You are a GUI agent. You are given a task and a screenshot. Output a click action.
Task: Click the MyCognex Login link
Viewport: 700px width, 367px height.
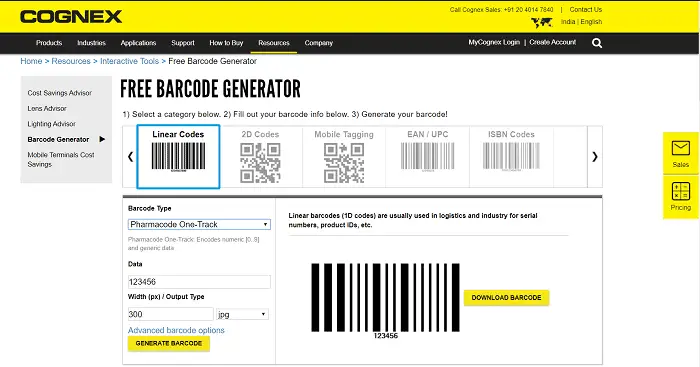point(494,42)
